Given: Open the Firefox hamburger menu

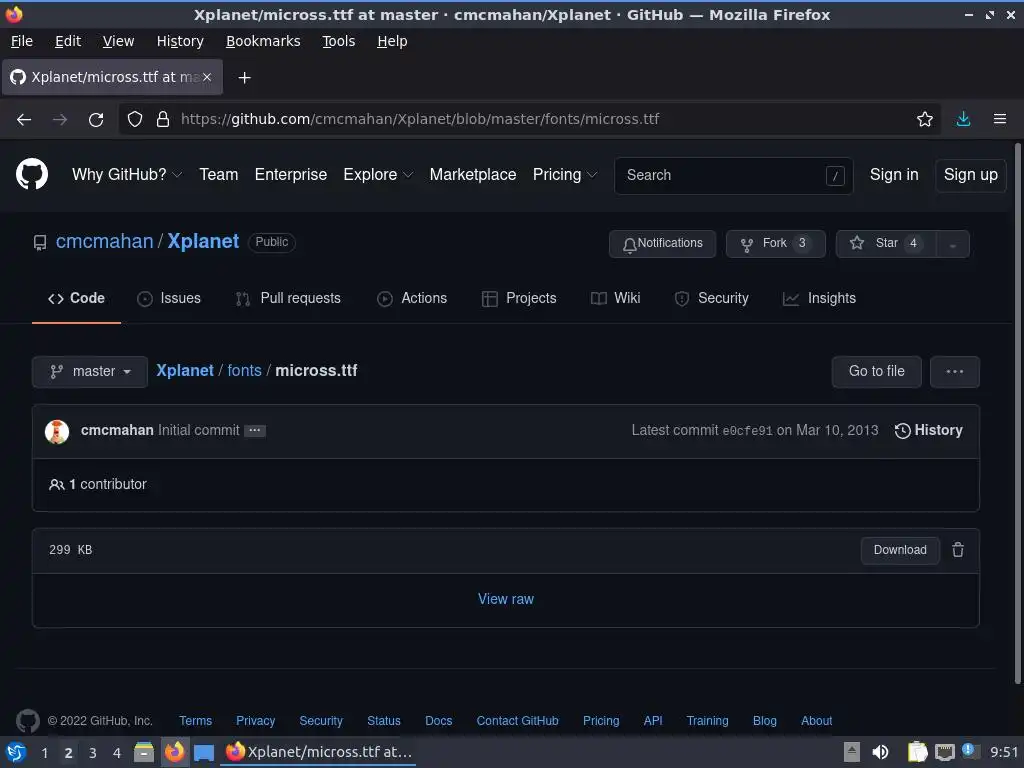Looking at the screenshot, I should pyautogui.click(x=1000, y=119).
